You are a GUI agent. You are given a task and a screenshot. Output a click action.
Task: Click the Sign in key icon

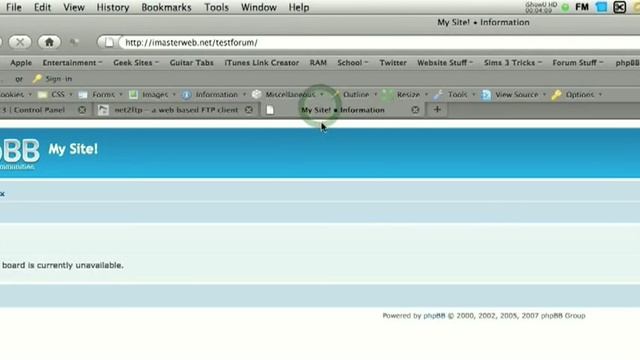click(37, 78)
